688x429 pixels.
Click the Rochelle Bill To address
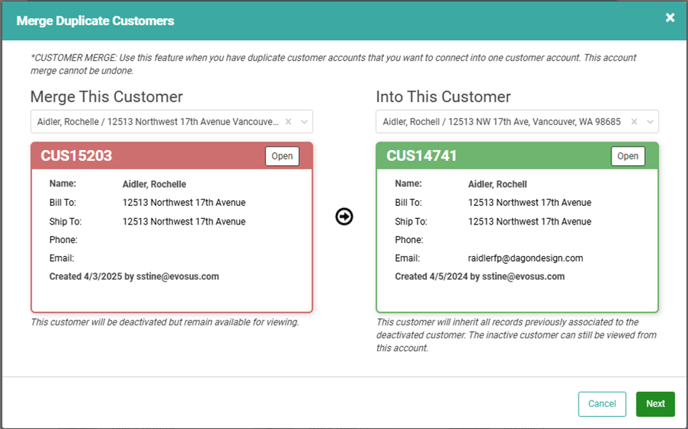point(184,203)
